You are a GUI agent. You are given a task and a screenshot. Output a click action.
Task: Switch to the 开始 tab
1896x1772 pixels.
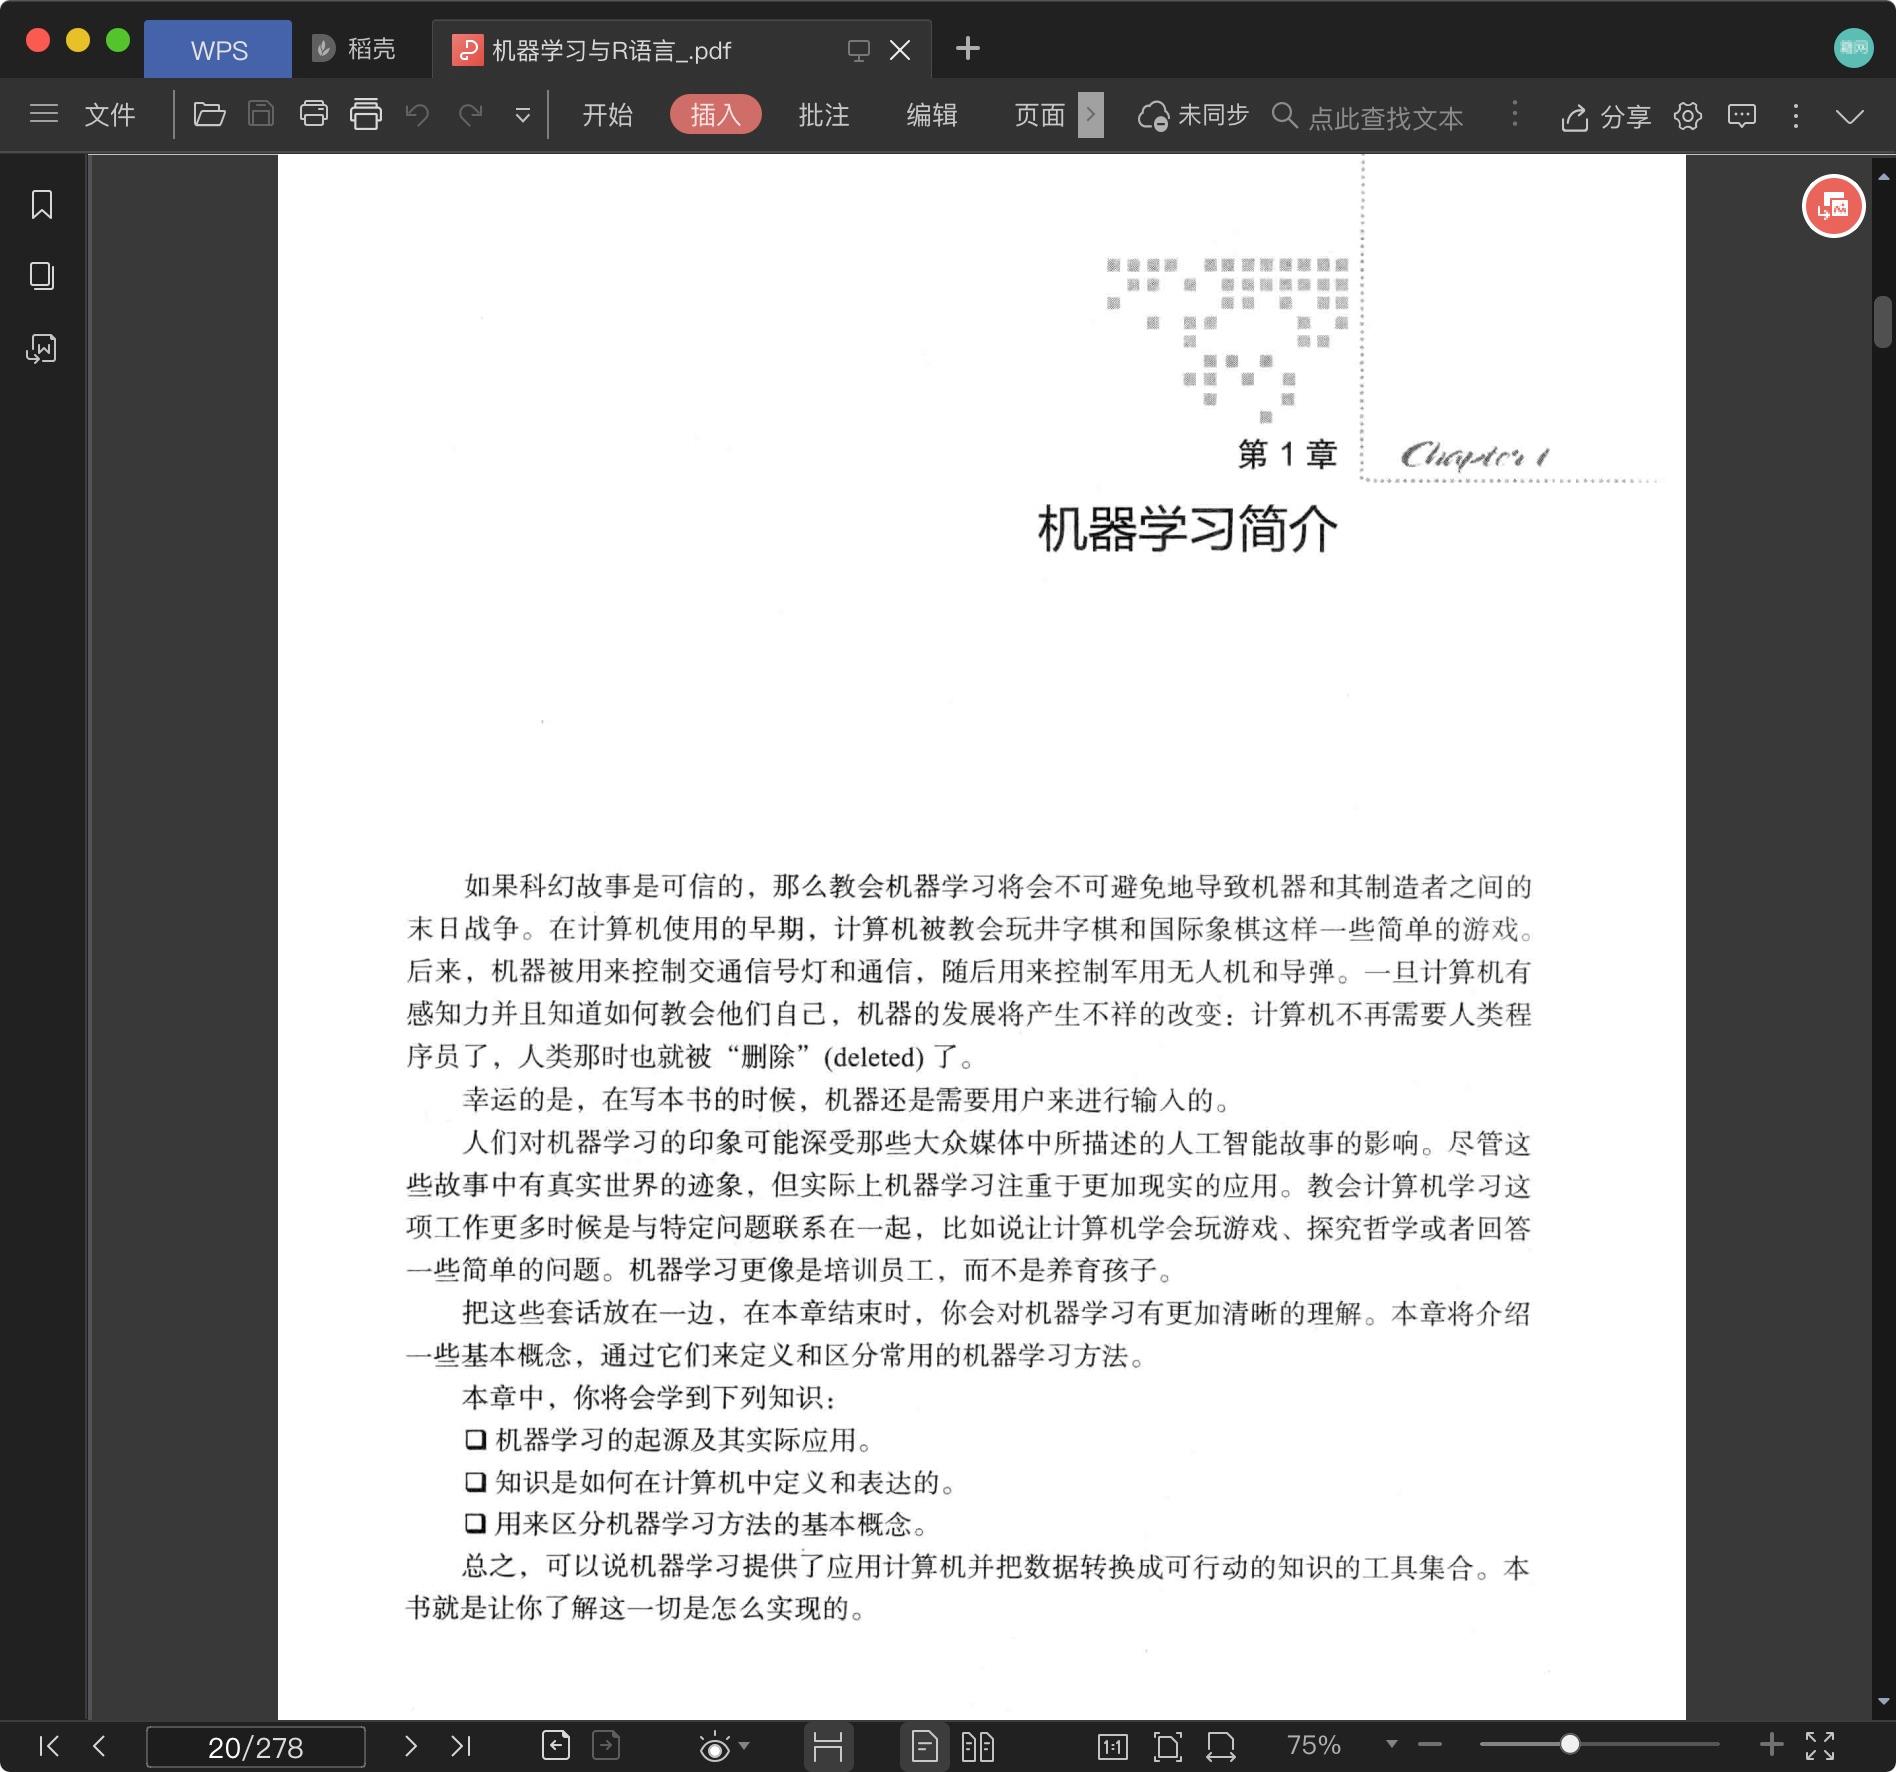pyautogui.click(x=607, y=115)
